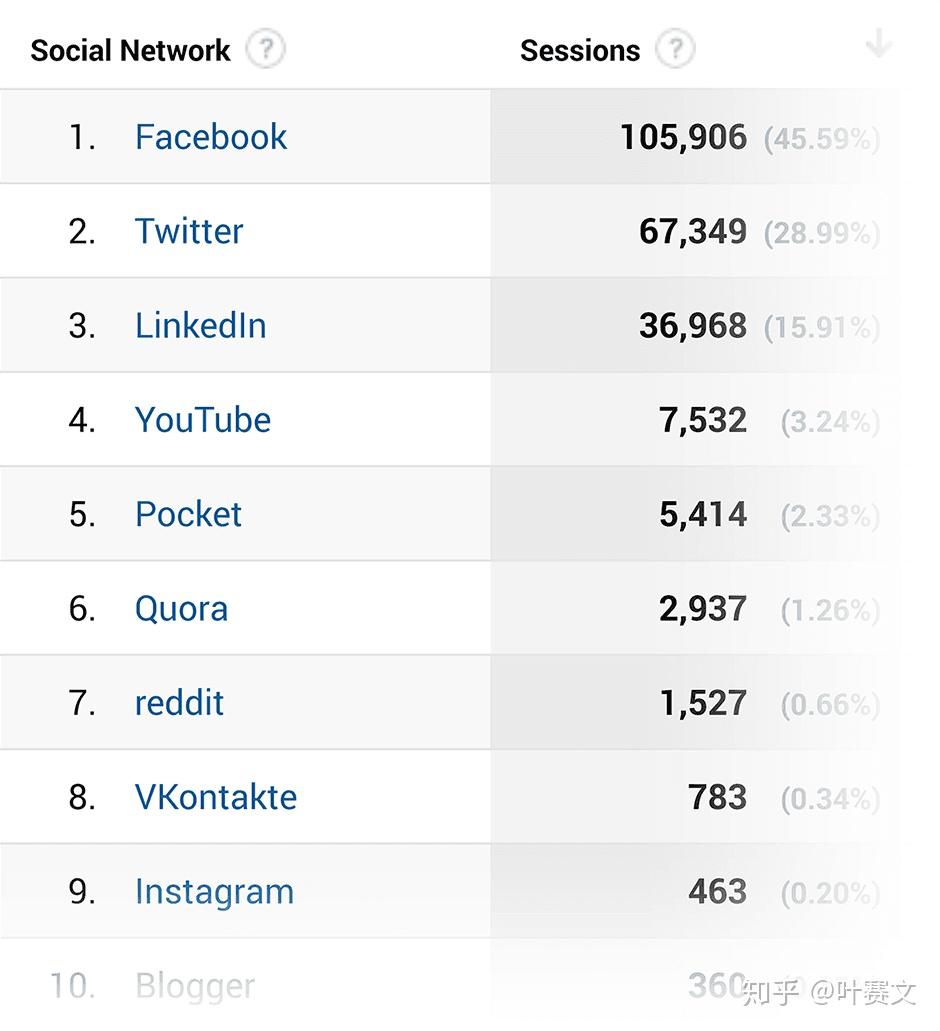The image size is (940, 1031).
Task: Open the Quora network link
Action: (x=181, y=609)
